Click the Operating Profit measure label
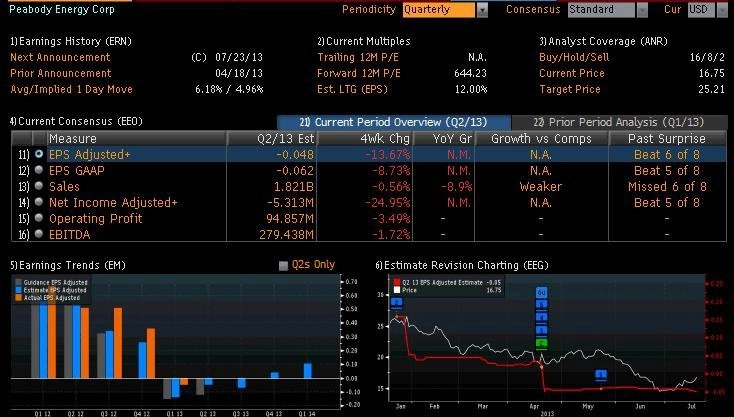734x417 pixels. tap(95, 219)
